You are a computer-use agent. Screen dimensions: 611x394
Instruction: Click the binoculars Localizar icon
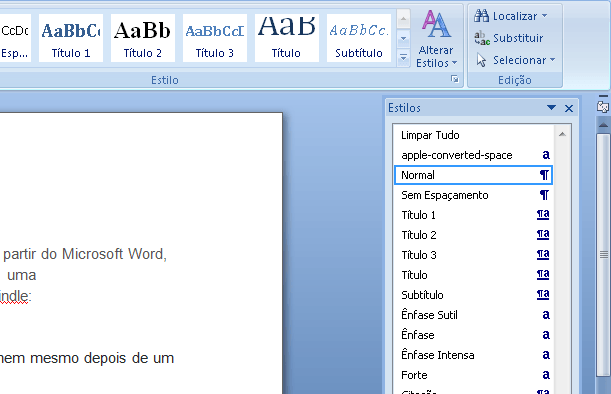pyautogui.click(x=481, y=16)
